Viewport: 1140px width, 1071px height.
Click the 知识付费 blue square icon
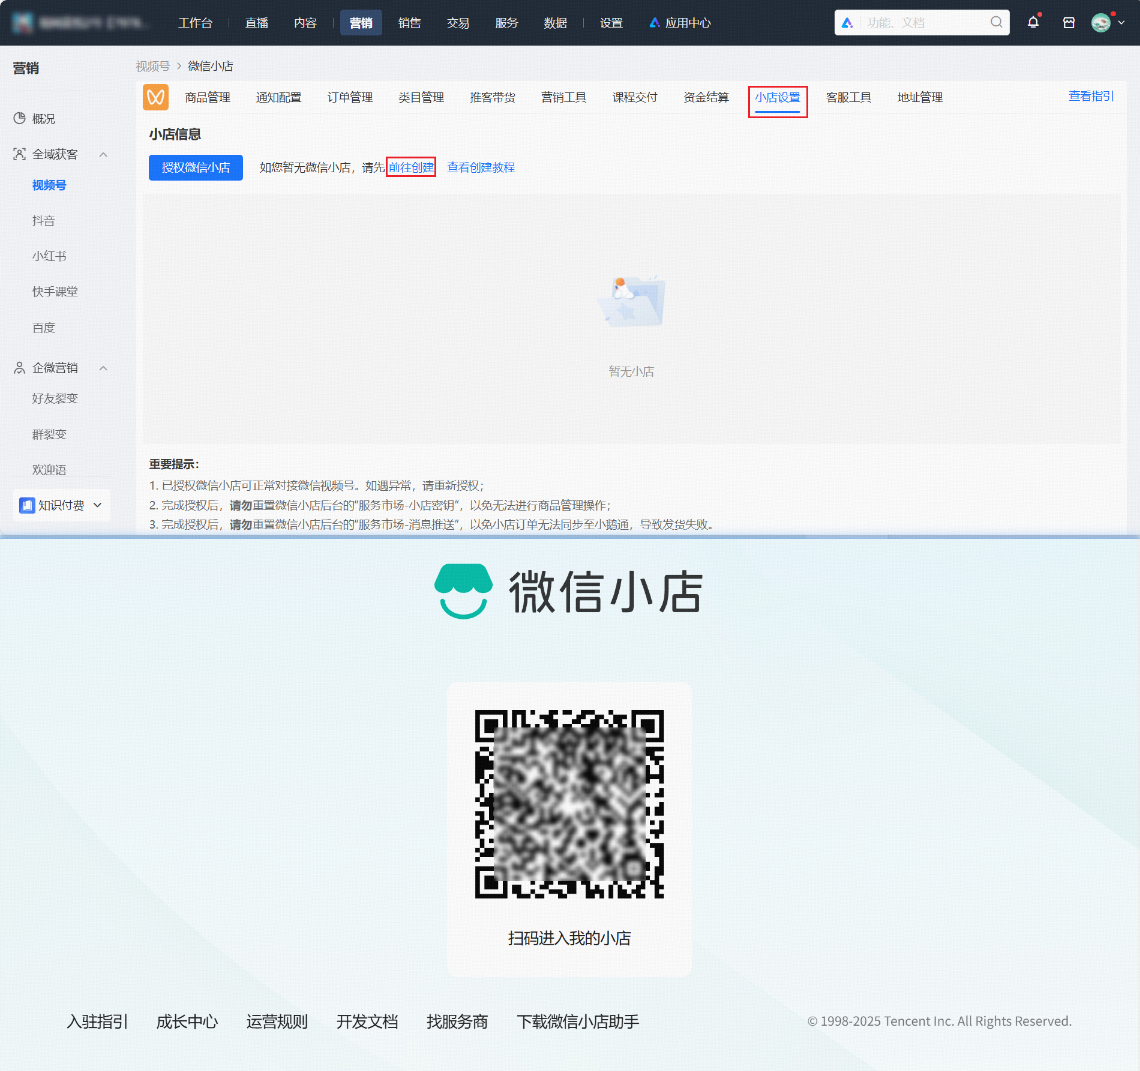click(x=27, y=505)
